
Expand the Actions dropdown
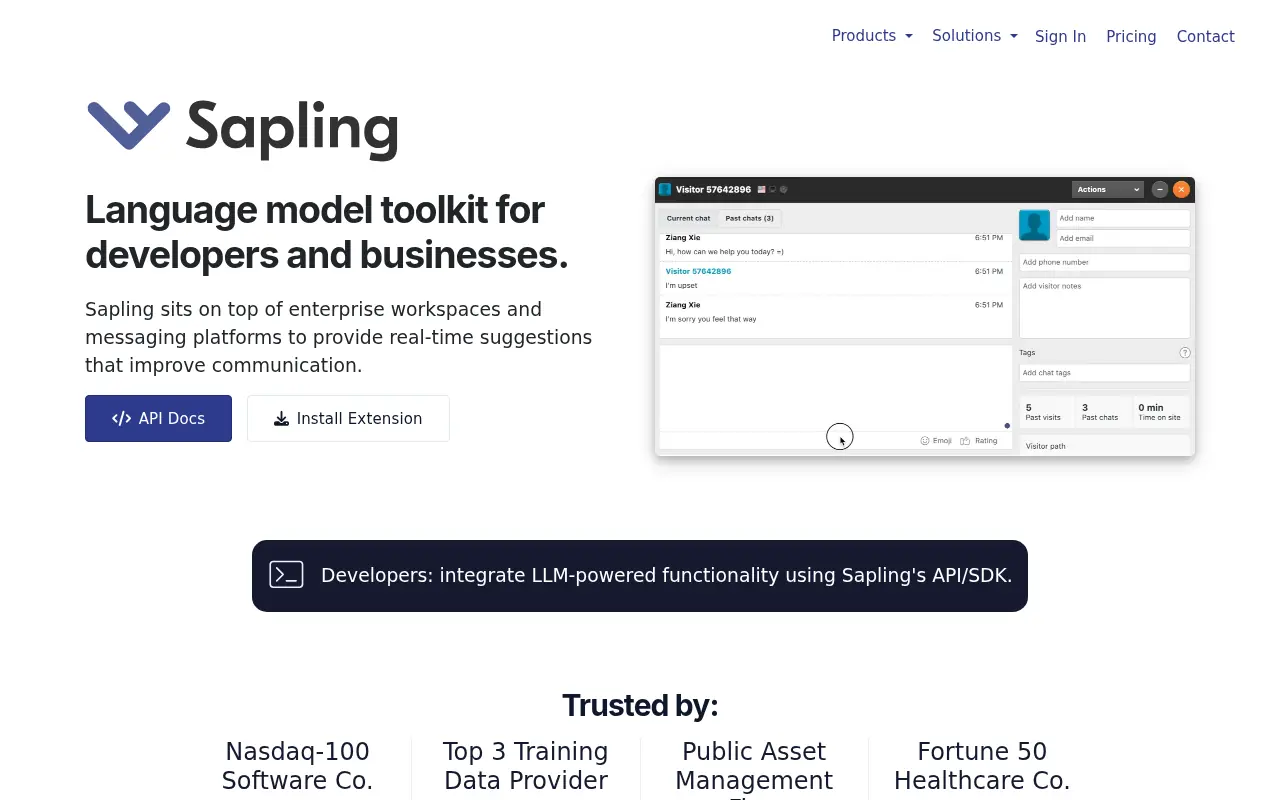tap(1107, 189)
